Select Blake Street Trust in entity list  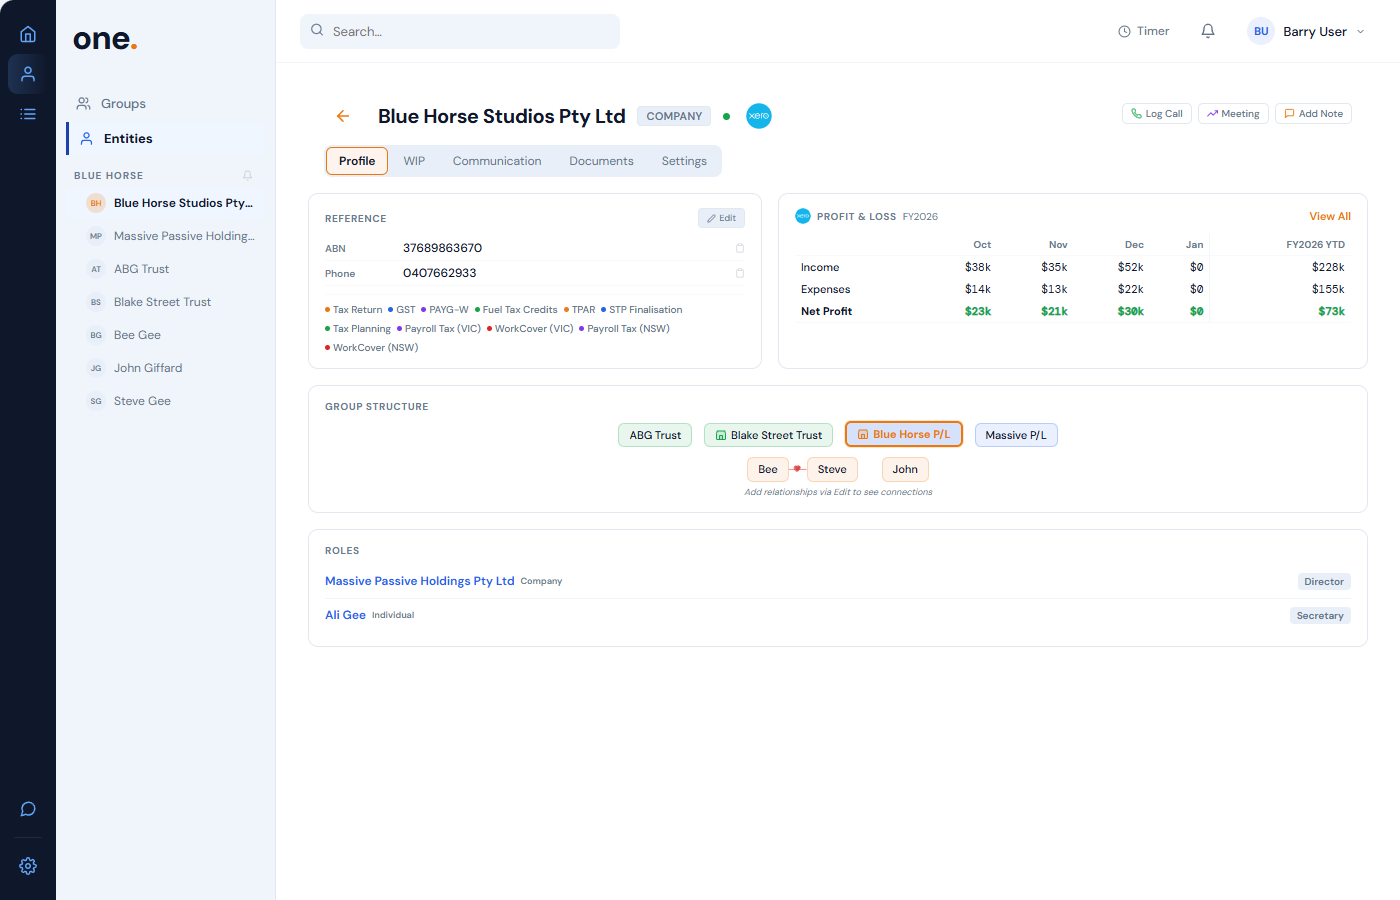[169, 302]
